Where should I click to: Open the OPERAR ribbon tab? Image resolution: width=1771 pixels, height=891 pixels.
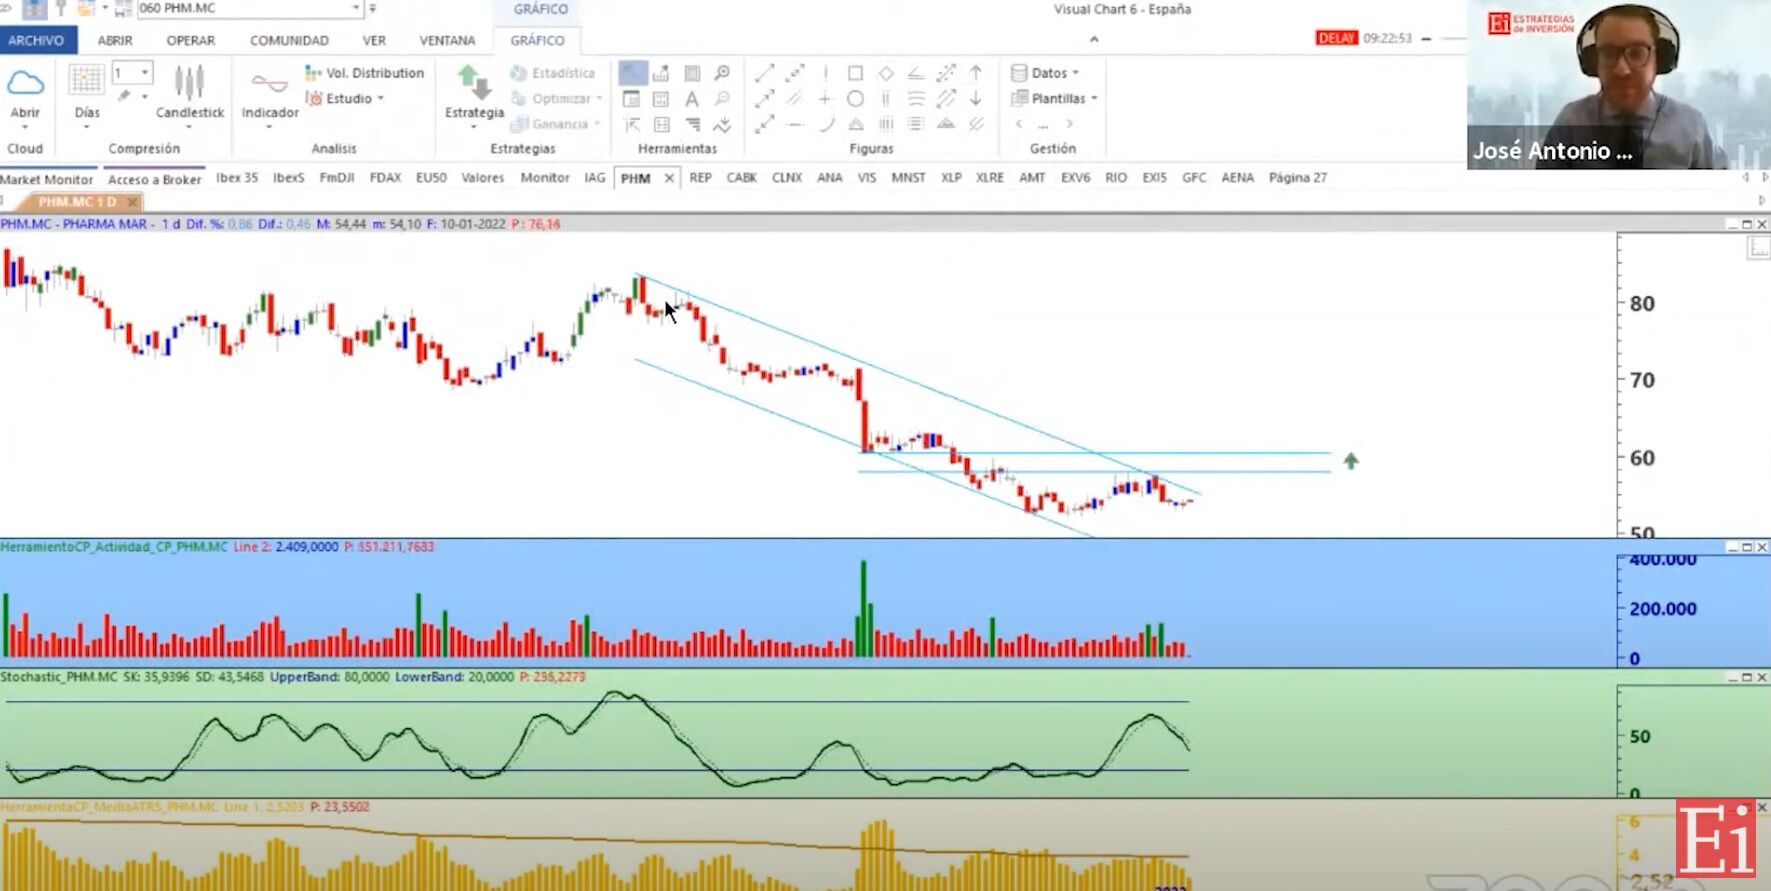coord(191,40)
